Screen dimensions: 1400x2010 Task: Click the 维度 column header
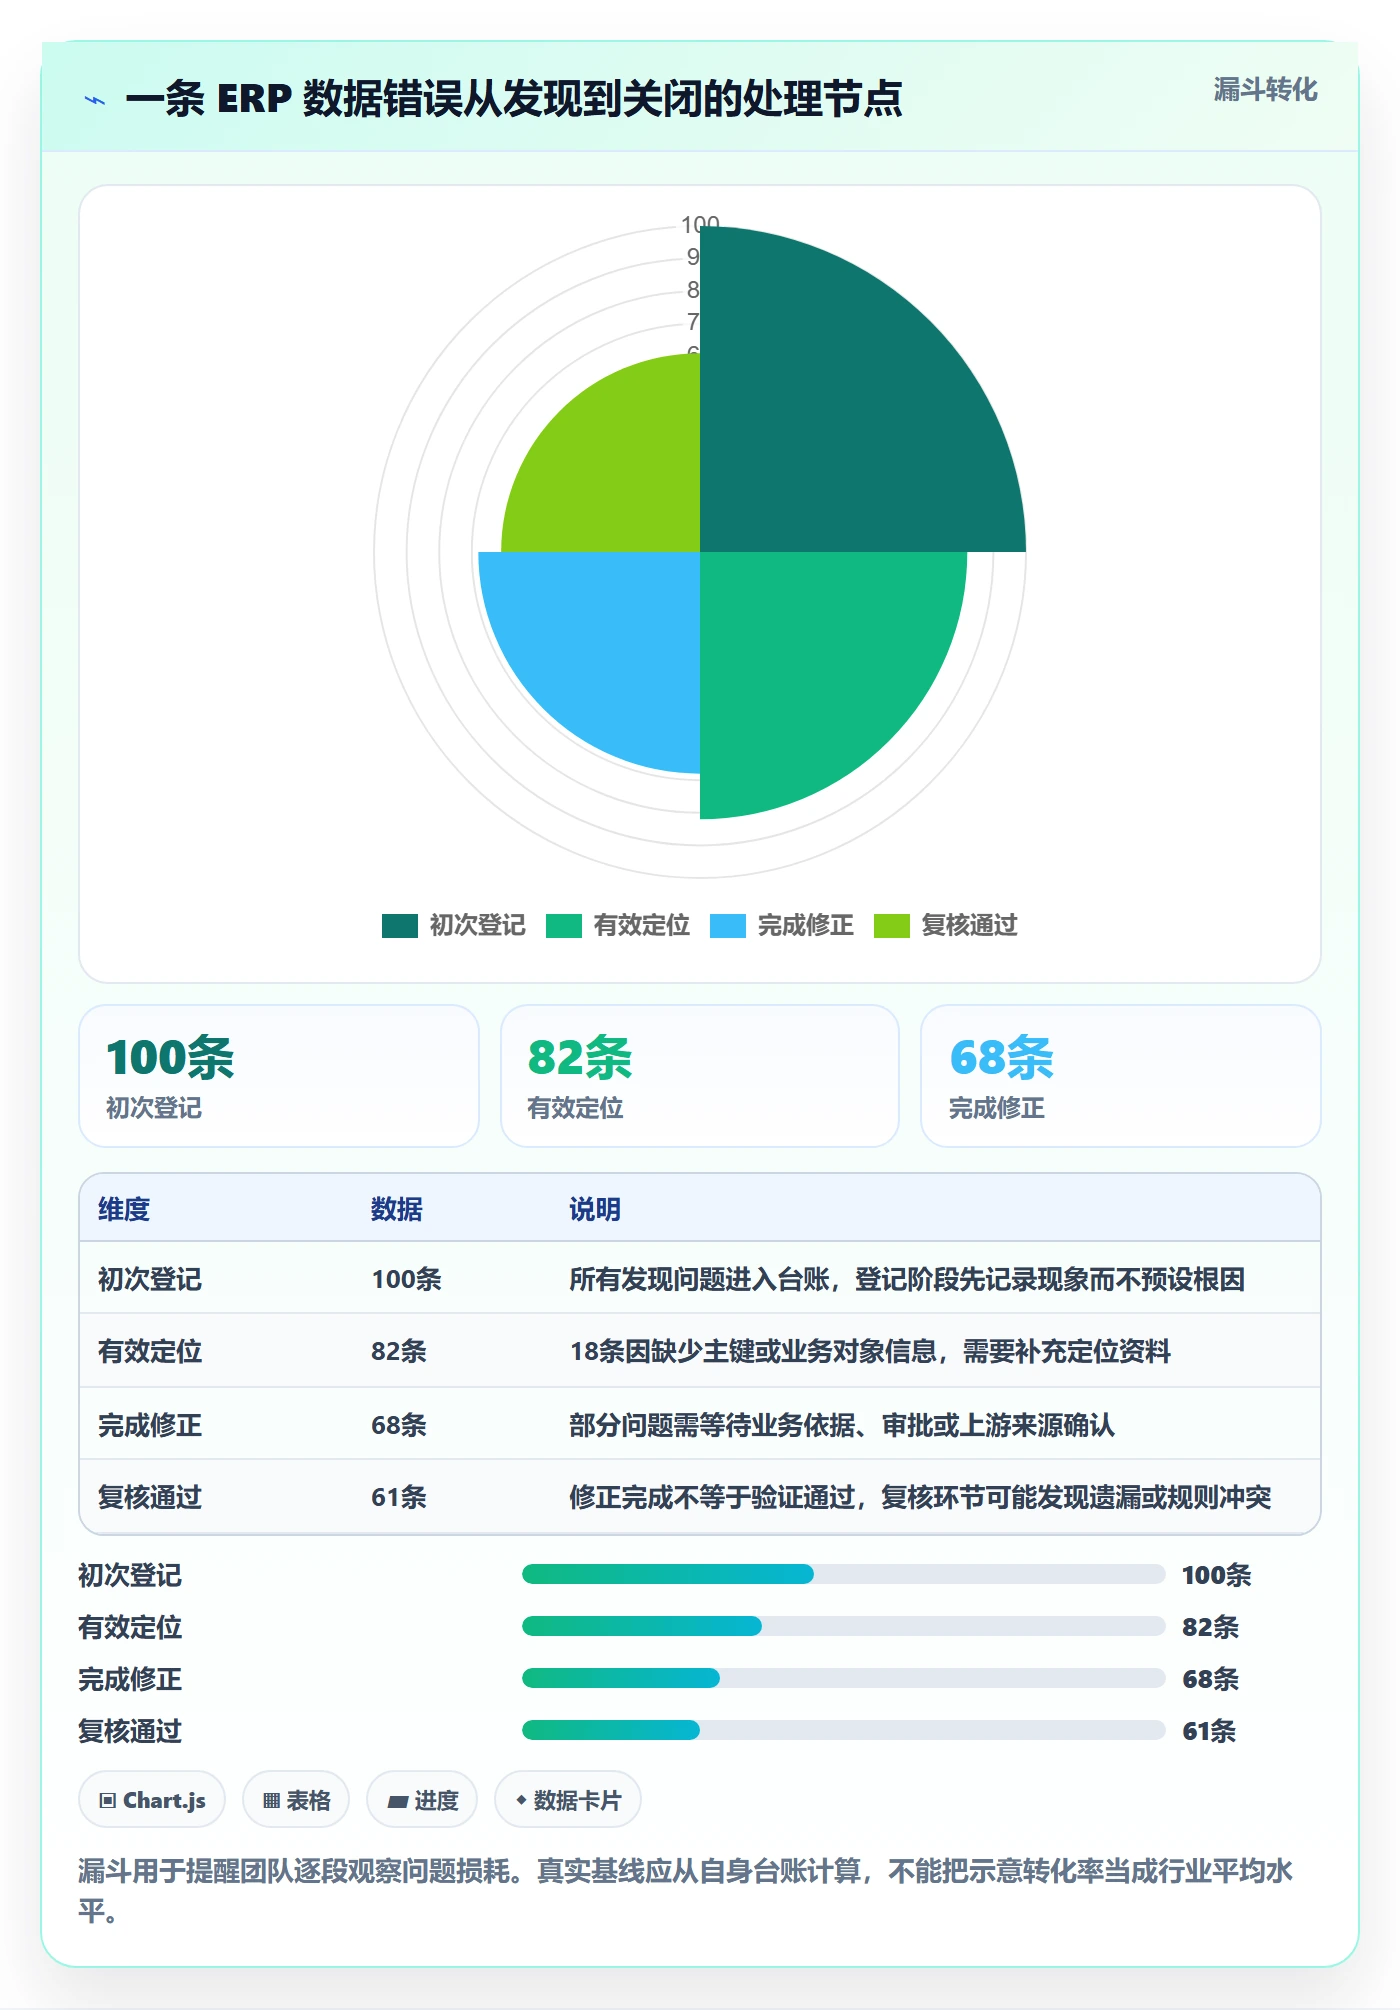pyautogui.click(x=124, y=1209)
